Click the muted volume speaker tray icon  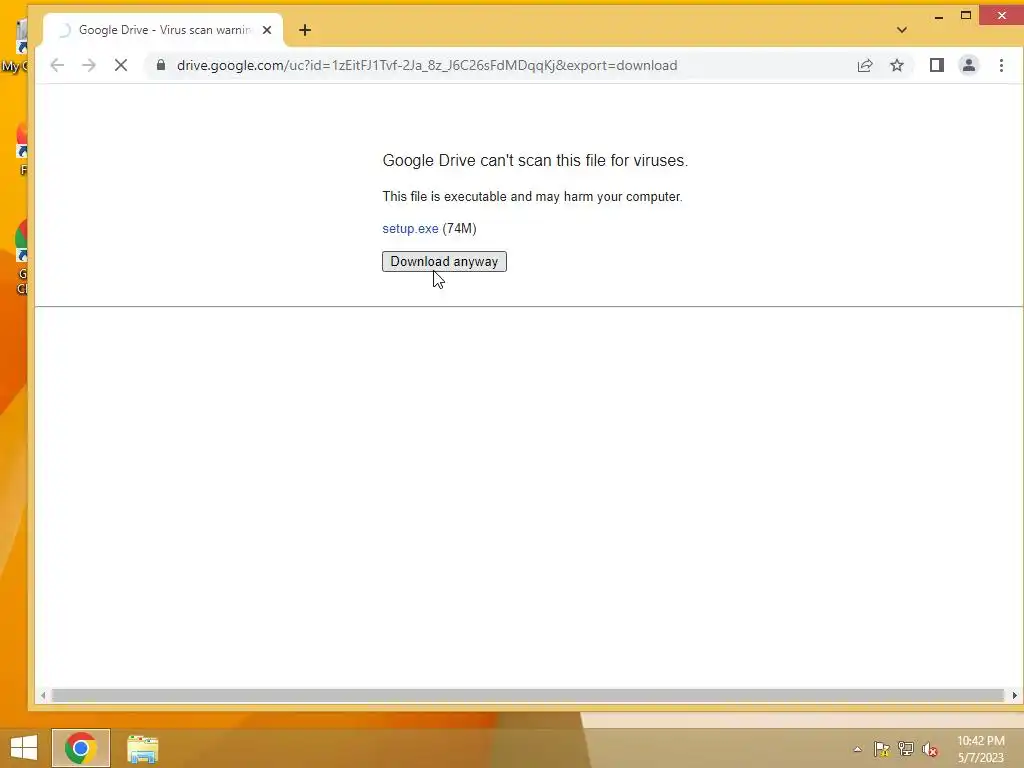930,749
